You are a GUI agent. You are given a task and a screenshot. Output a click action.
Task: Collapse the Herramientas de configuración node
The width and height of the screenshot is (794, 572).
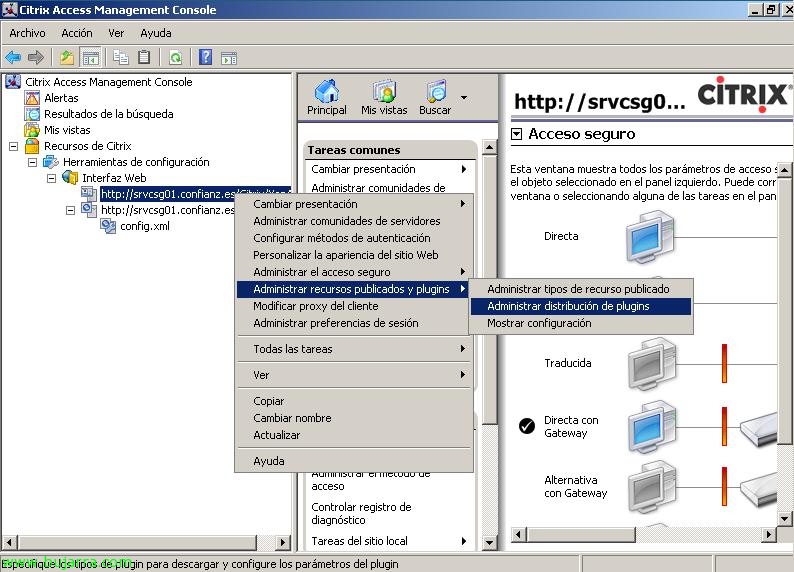[32, 162]
